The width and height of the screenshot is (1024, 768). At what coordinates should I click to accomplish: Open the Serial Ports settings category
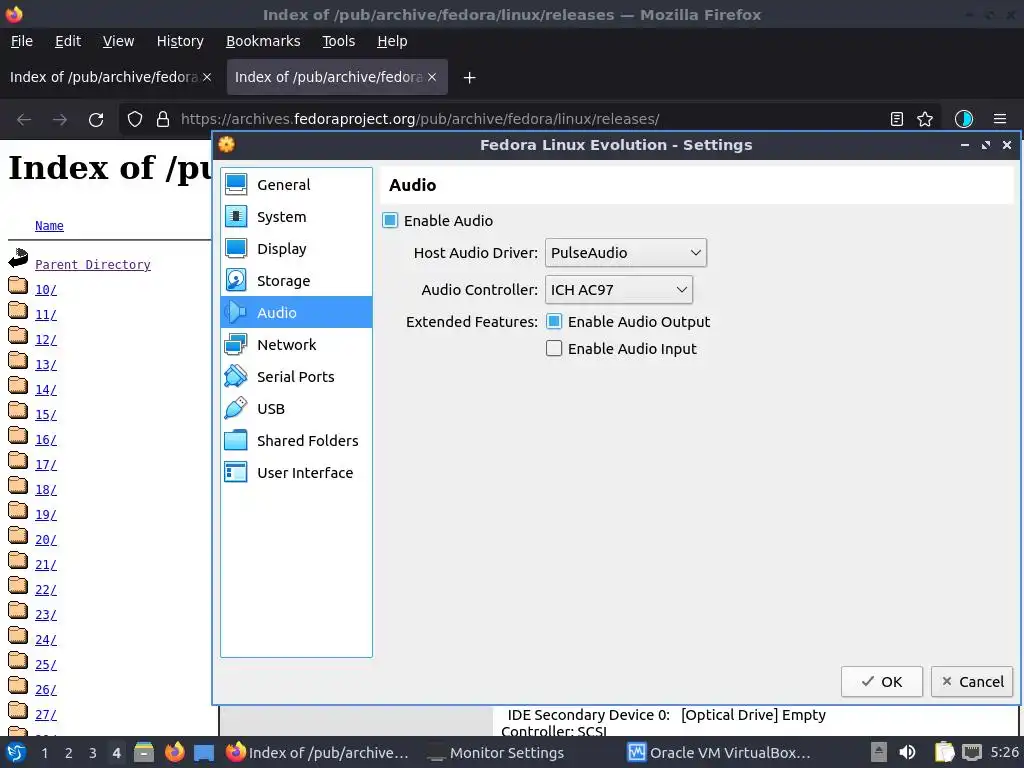(x=296, y=377)
